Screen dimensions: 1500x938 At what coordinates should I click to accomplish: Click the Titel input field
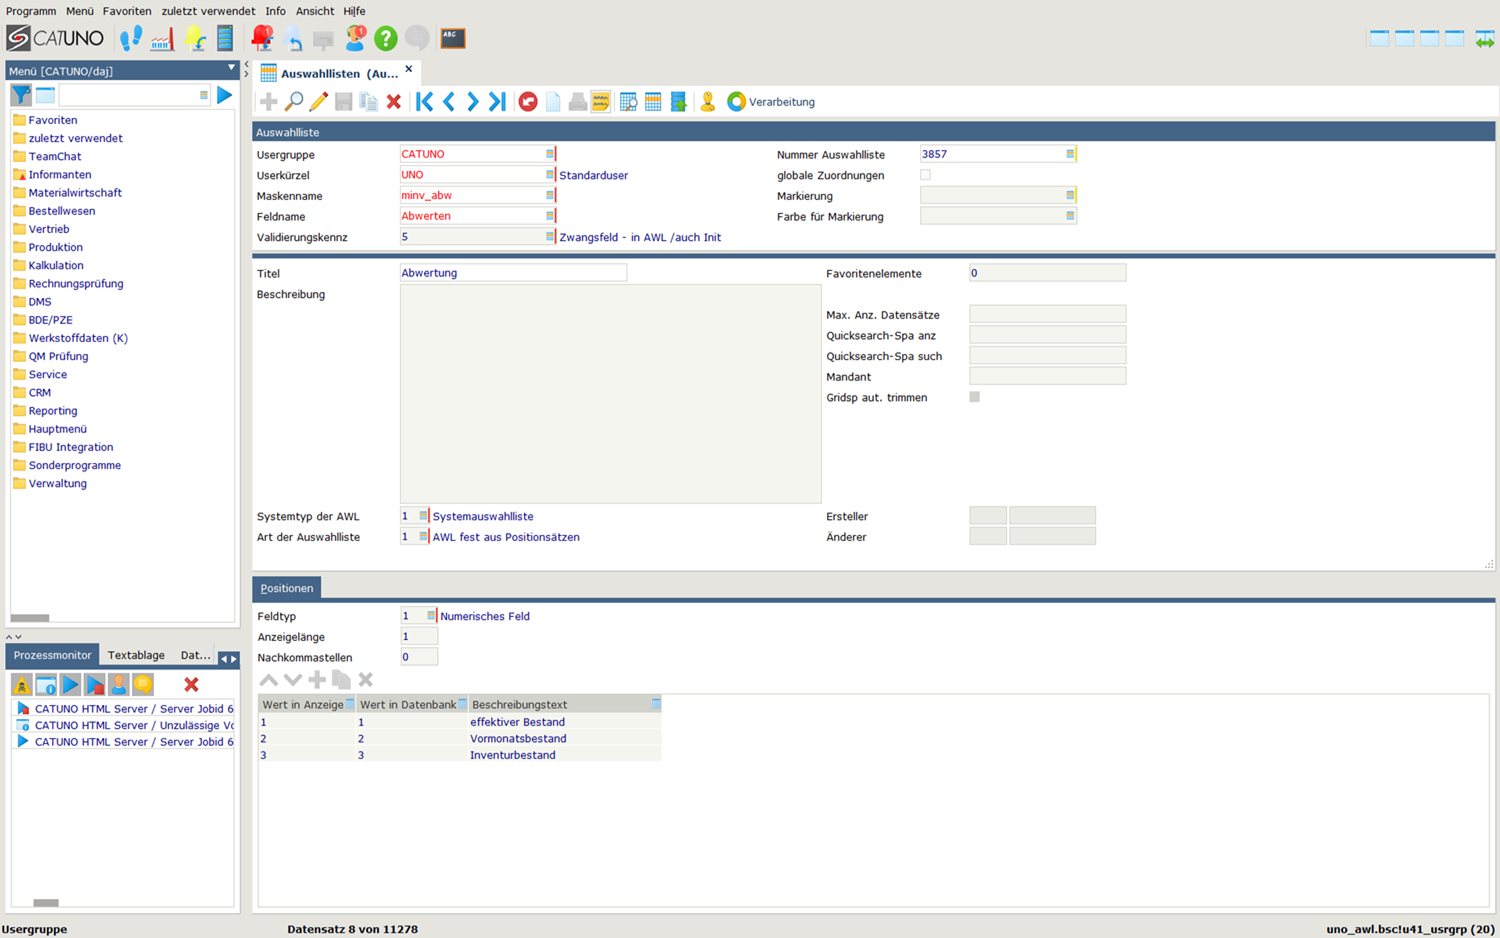[513, 273]
